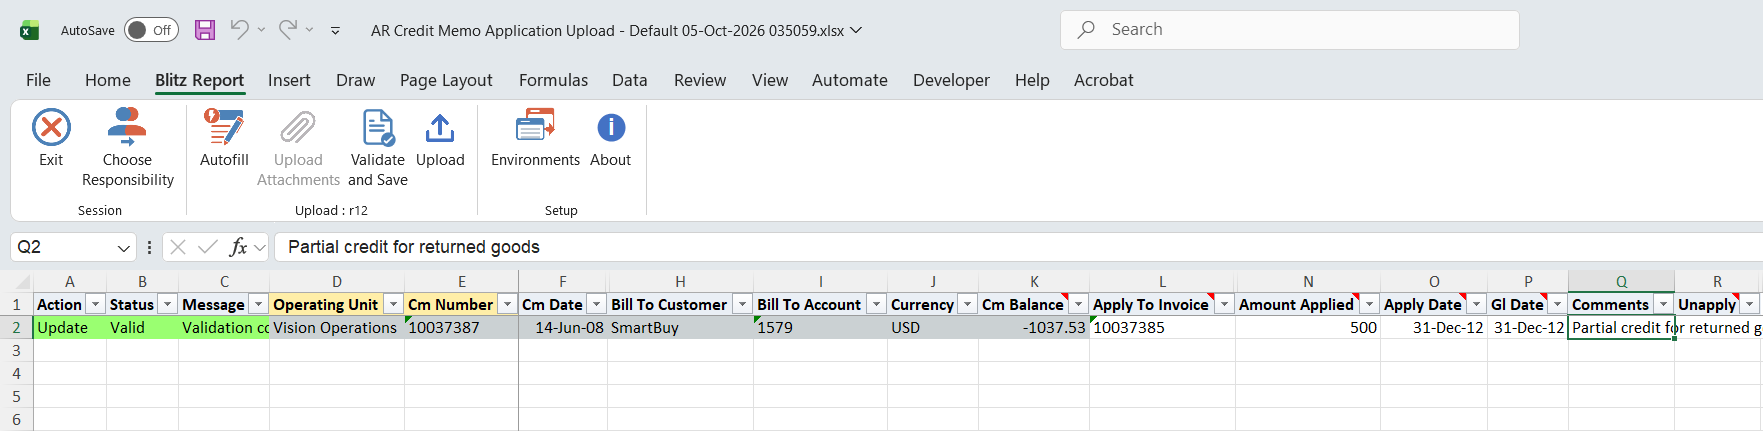Click the Undo arrow
The height and width of the screenshot is (431, 1763).
tap(239, 30)
